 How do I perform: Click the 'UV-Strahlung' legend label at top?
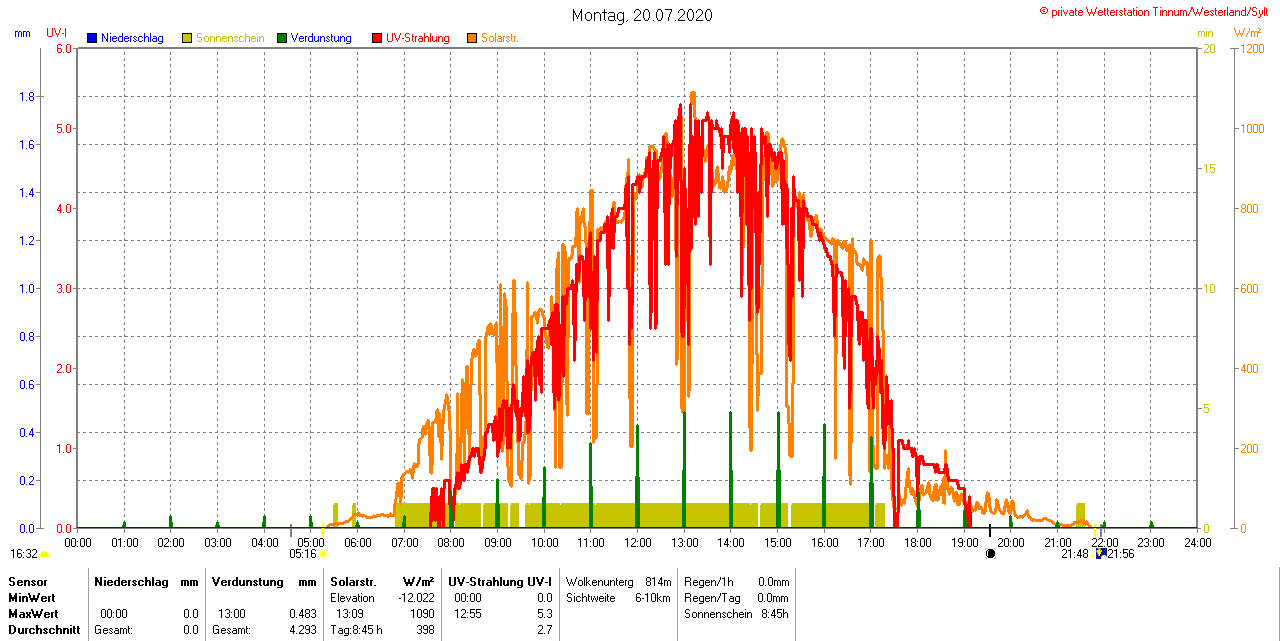tap(418, 38)
